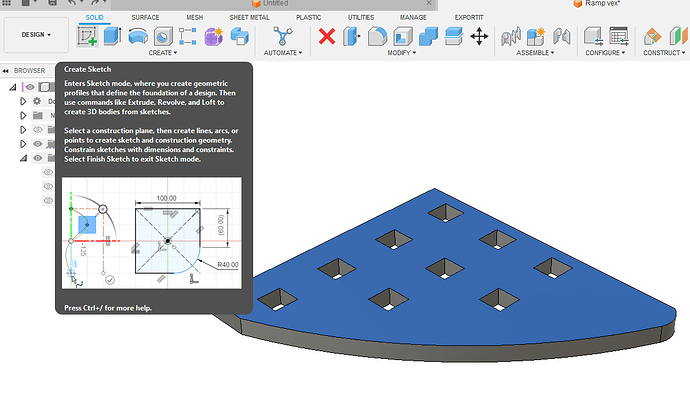Expand the CREATE menu dropdown

[x=163, y=53]
